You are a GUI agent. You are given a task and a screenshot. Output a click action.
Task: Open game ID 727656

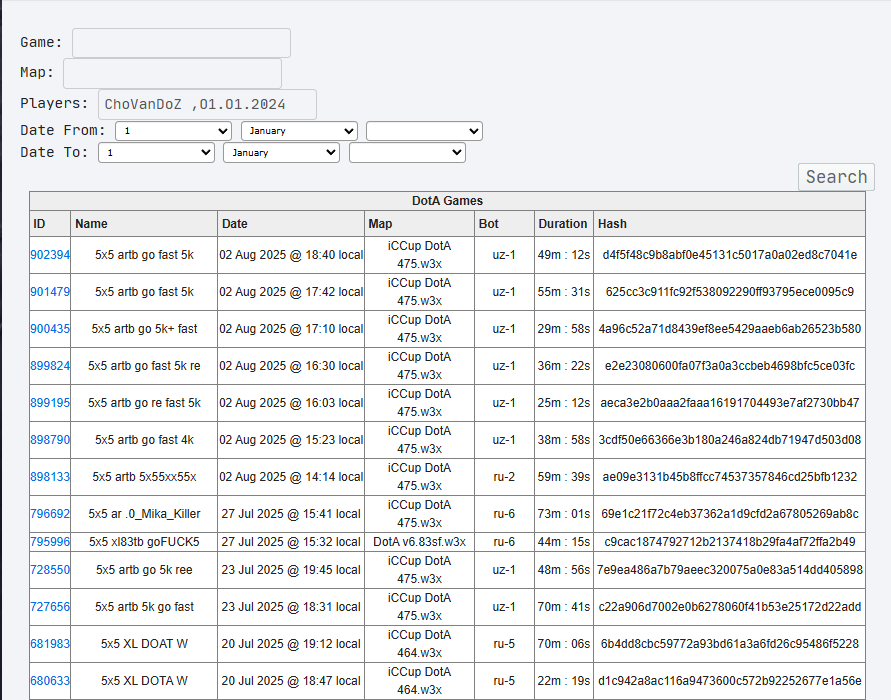click(50, 606)
